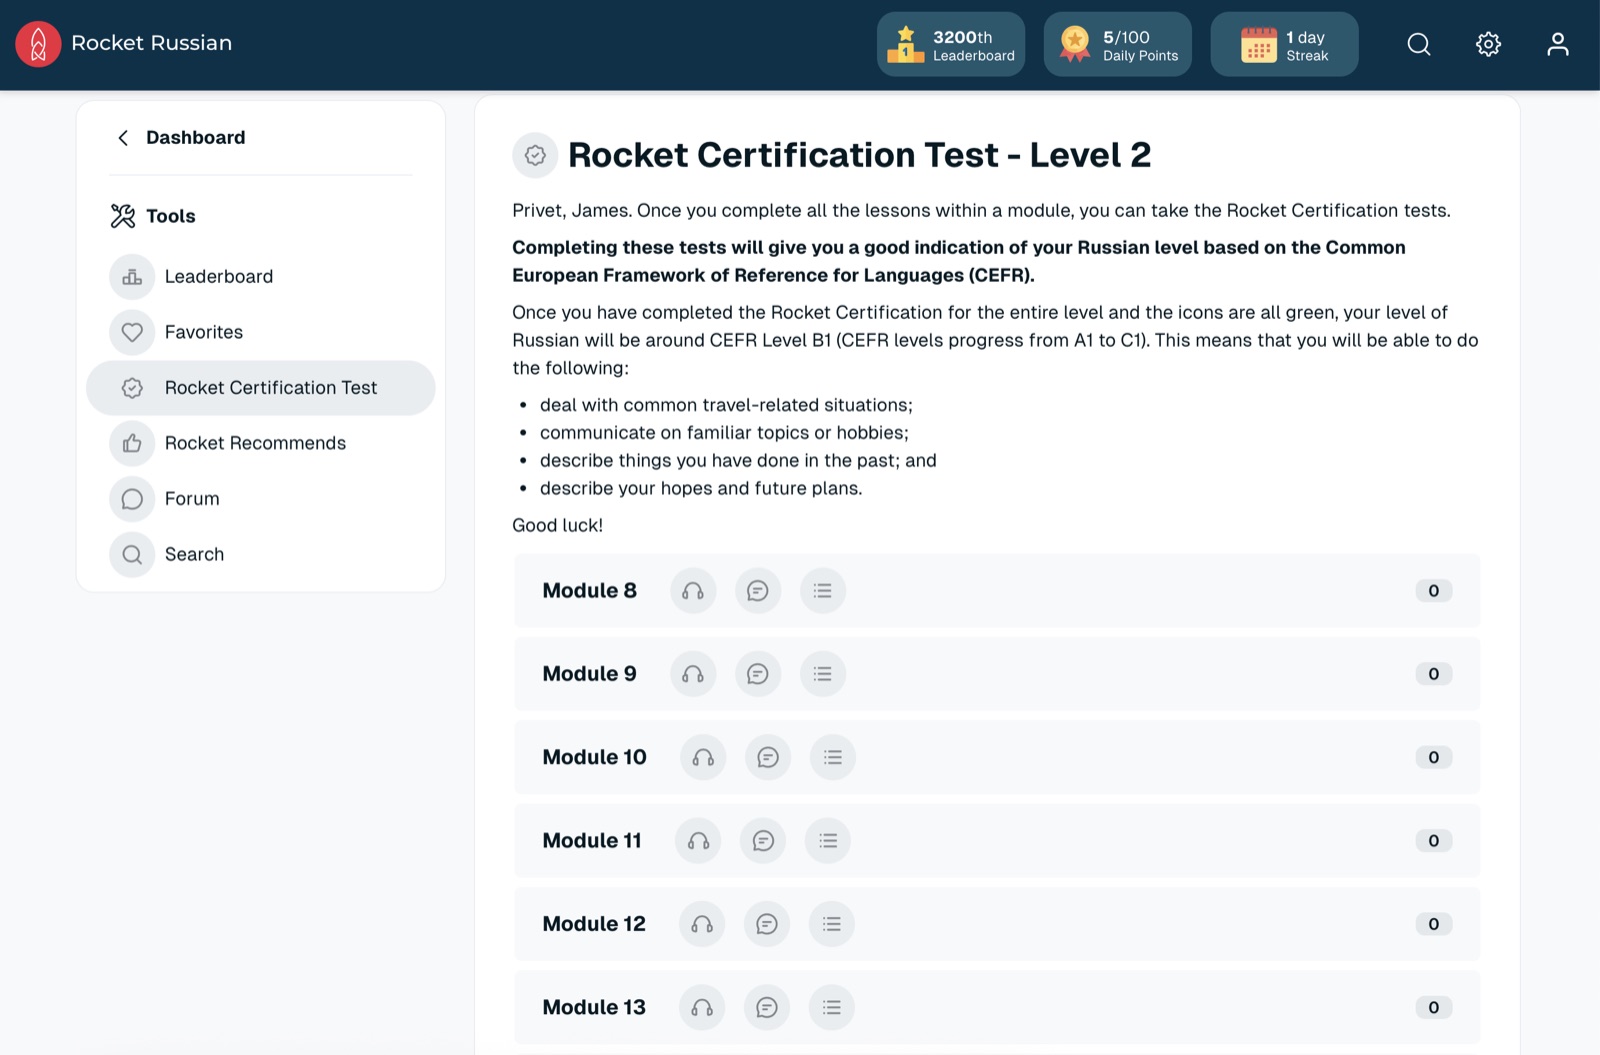Start Module 9 quiz (list icon)

[x=823, y=674]
